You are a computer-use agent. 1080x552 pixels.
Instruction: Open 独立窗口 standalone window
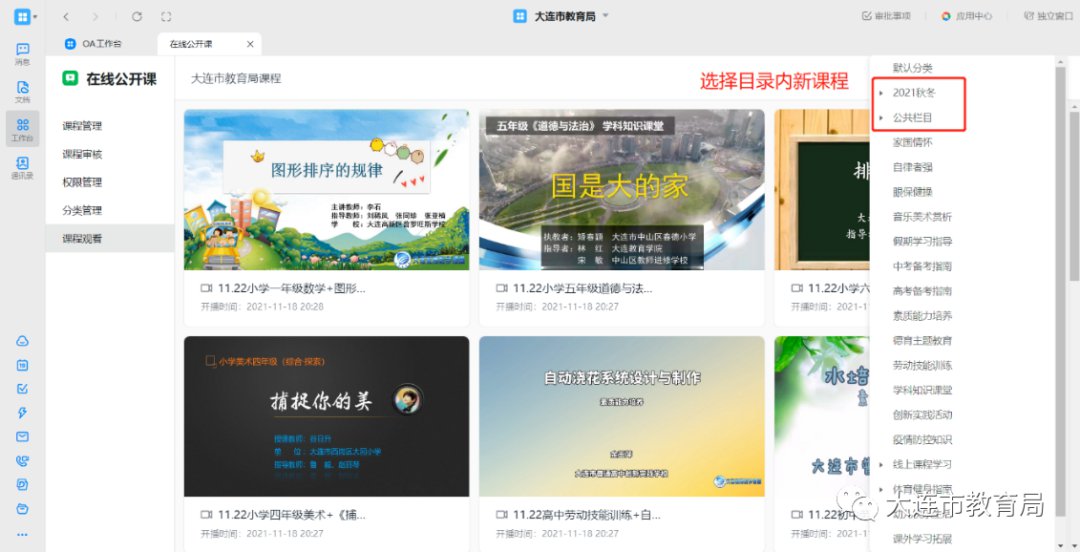click(1048, 16)
